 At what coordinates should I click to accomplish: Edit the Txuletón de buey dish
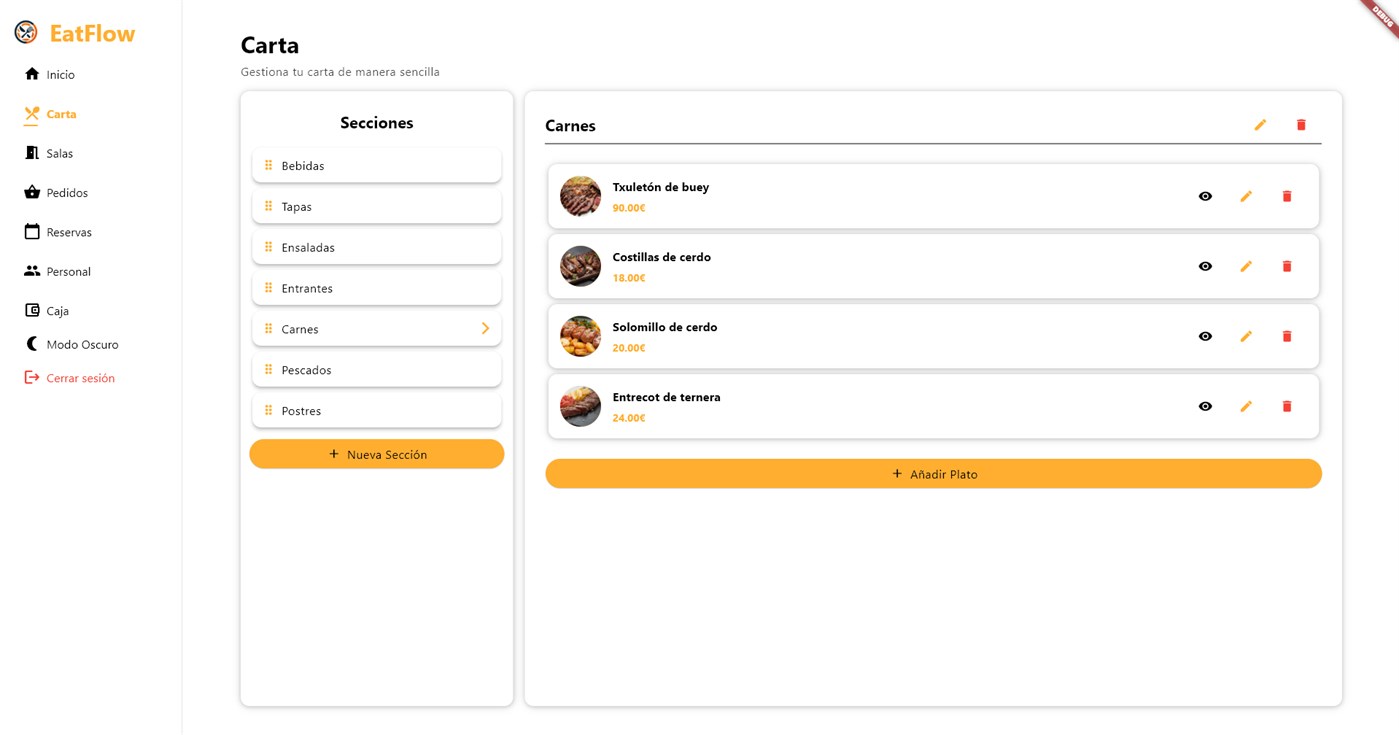[x=1246, y=196]
